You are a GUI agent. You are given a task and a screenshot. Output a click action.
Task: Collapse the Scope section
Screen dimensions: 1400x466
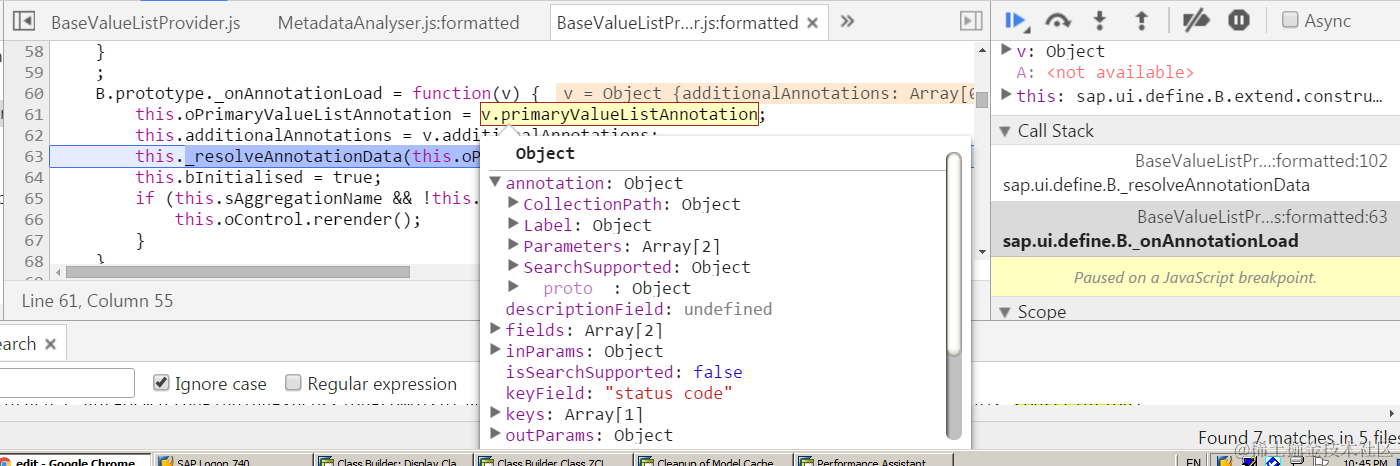tap(1007, 312)
